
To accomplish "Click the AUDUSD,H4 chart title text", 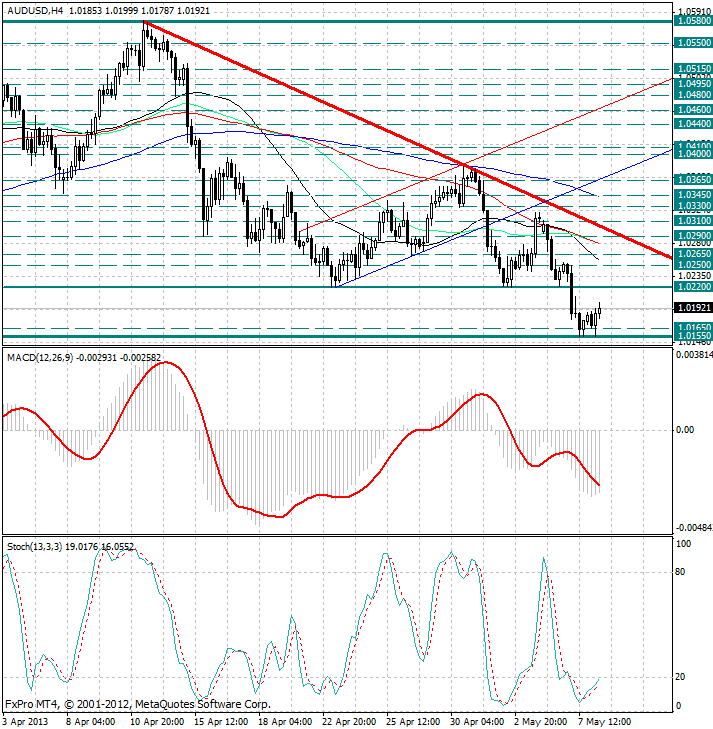I will [35, 11].
